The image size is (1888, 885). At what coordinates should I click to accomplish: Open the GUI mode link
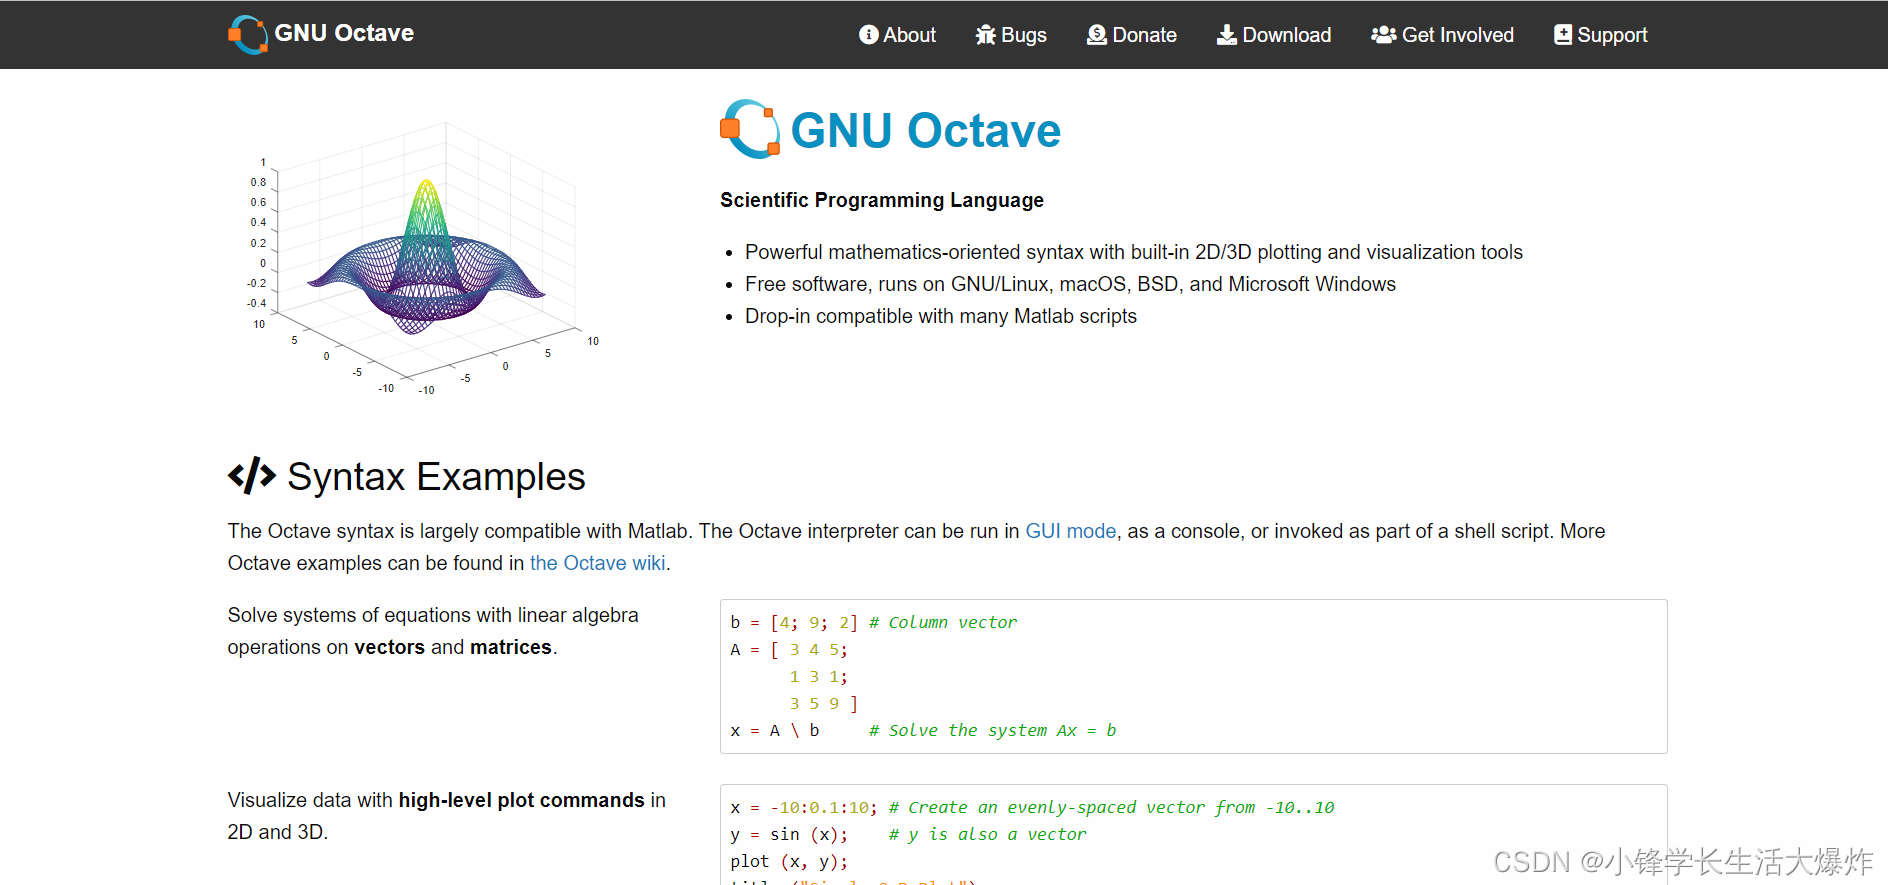tap(1070, 531)
